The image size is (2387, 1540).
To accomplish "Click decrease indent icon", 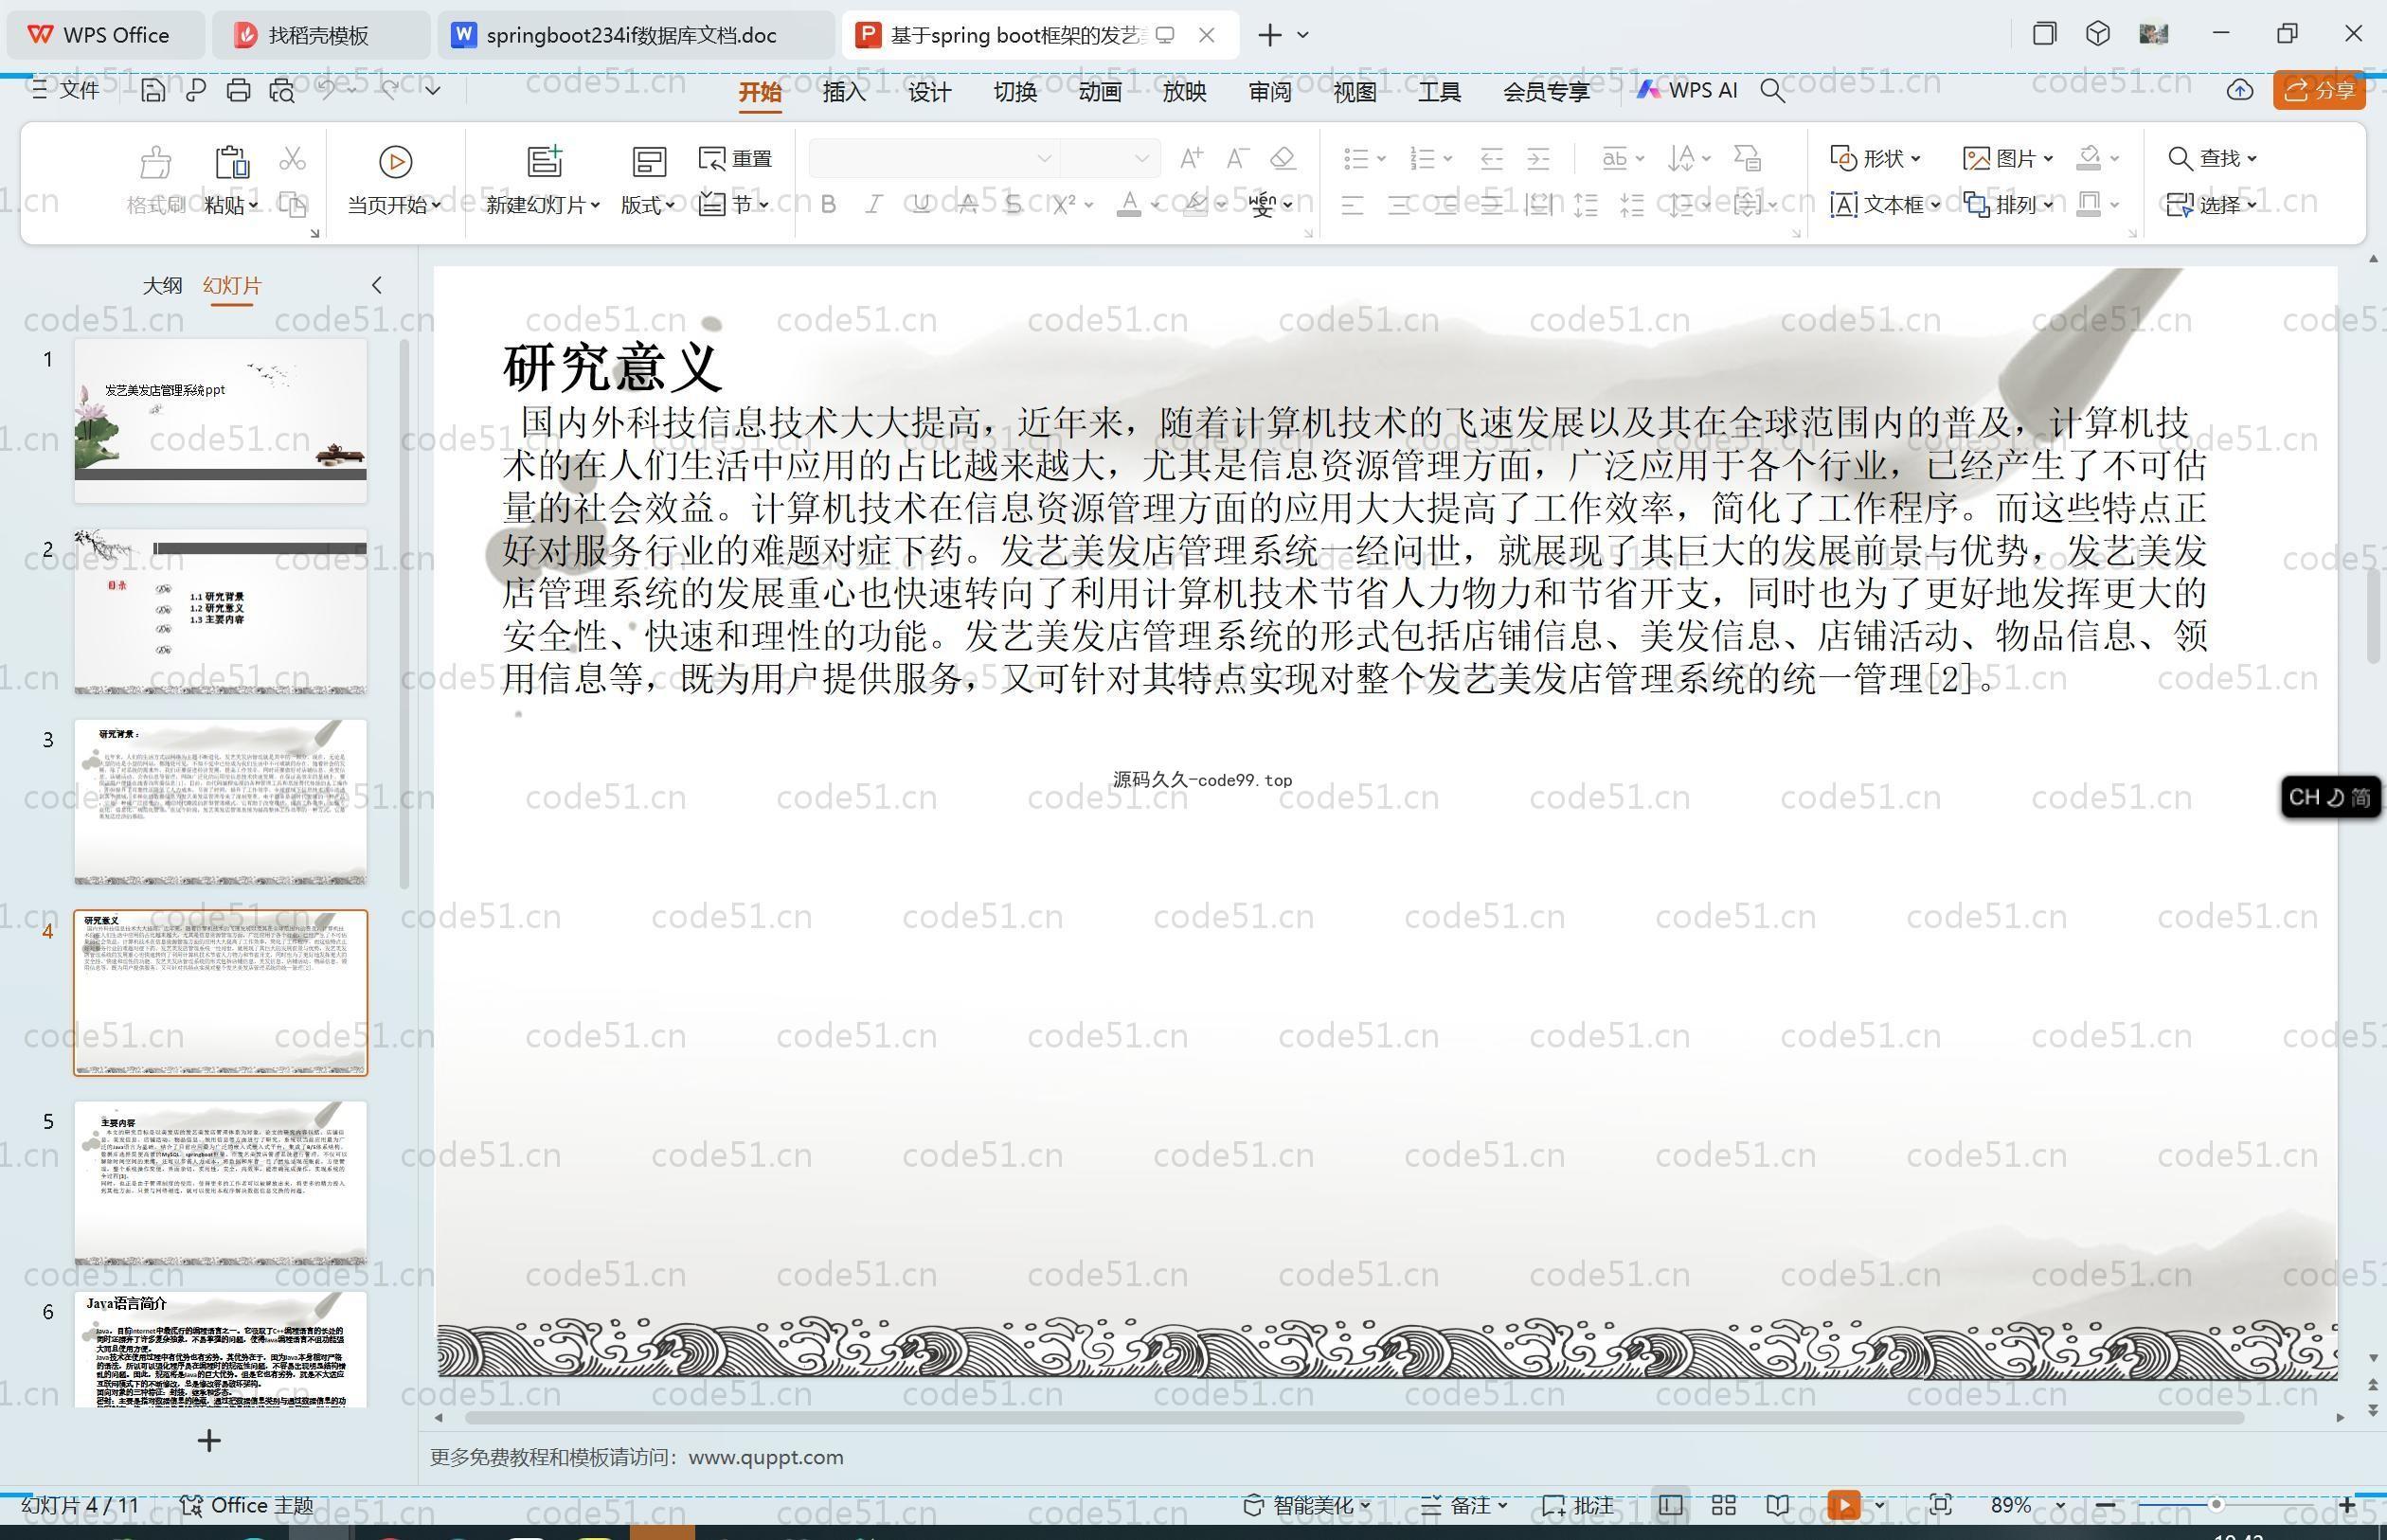I will coord(1491,158).
